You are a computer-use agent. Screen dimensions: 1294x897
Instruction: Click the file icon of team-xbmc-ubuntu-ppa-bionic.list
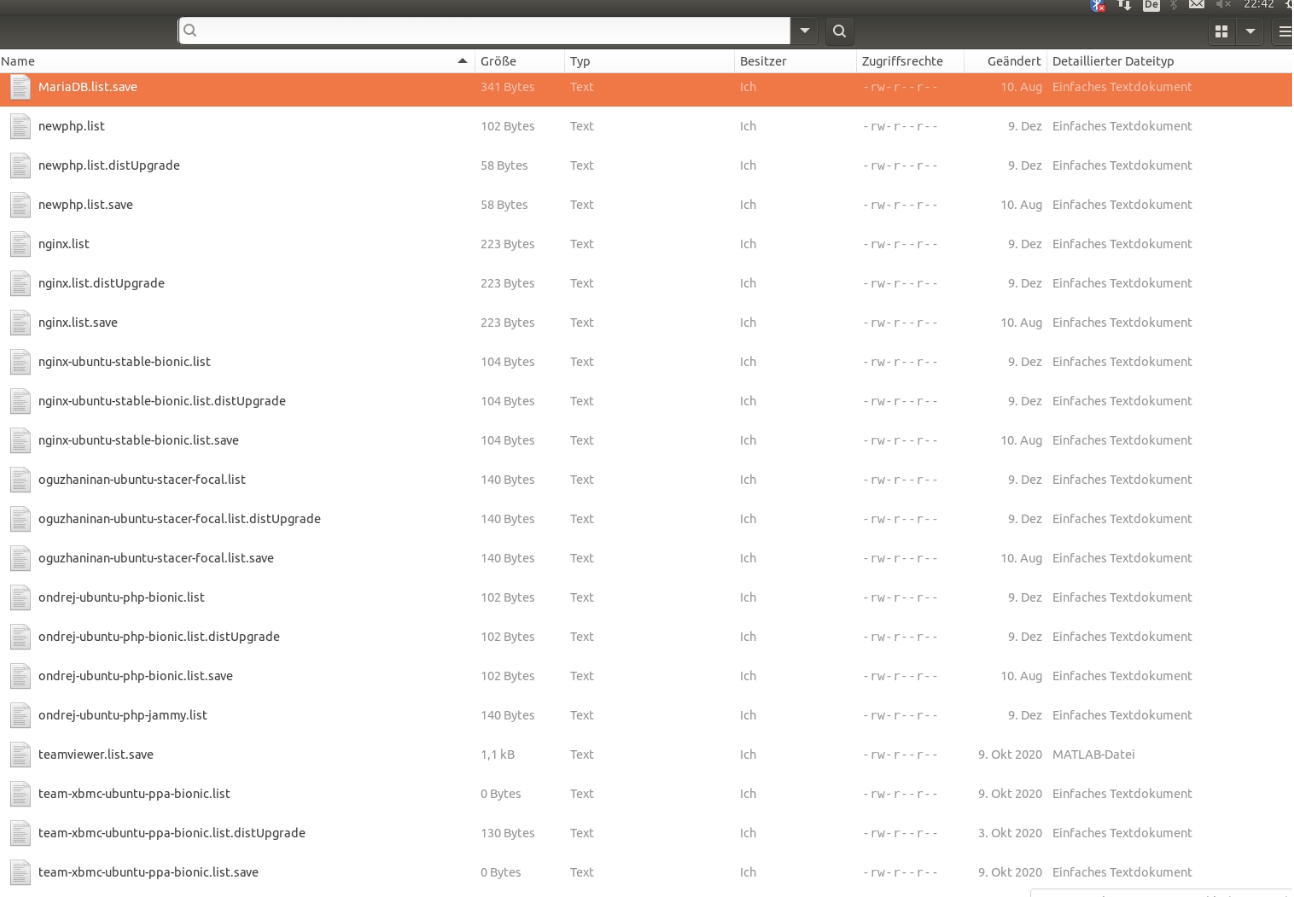tap(20, 793)
